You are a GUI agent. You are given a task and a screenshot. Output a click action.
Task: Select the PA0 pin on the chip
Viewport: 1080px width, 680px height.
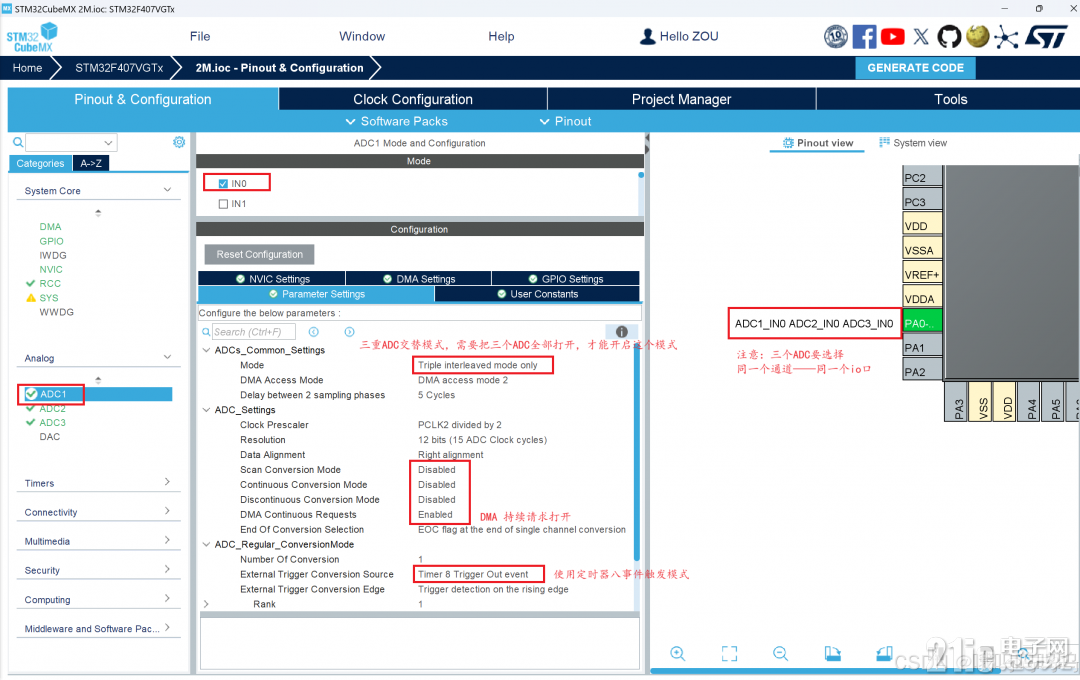pyautogui.click(x=922, y=323)
